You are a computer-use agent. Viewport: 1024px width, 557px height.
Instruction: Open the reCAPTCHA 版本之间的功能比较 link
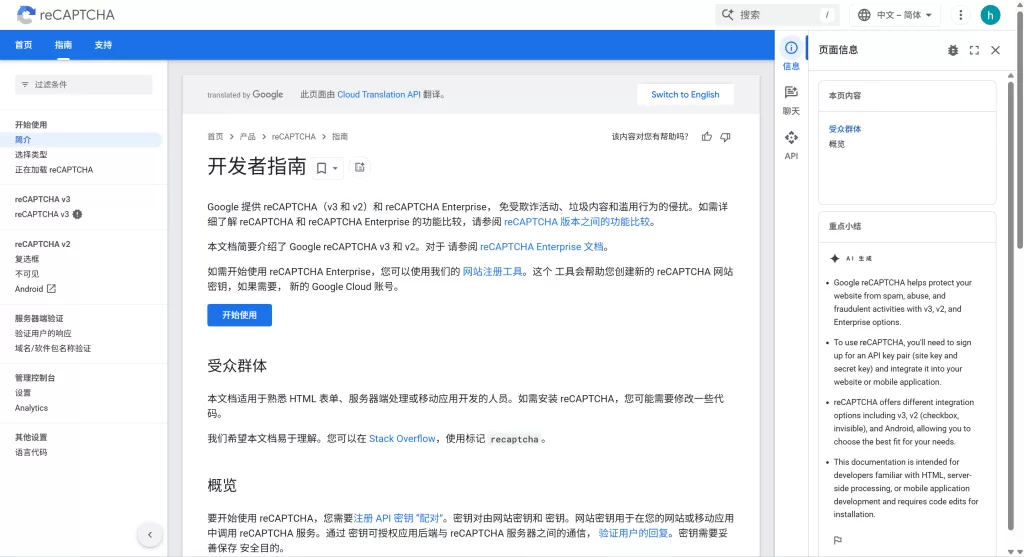[x=577, y=222]
